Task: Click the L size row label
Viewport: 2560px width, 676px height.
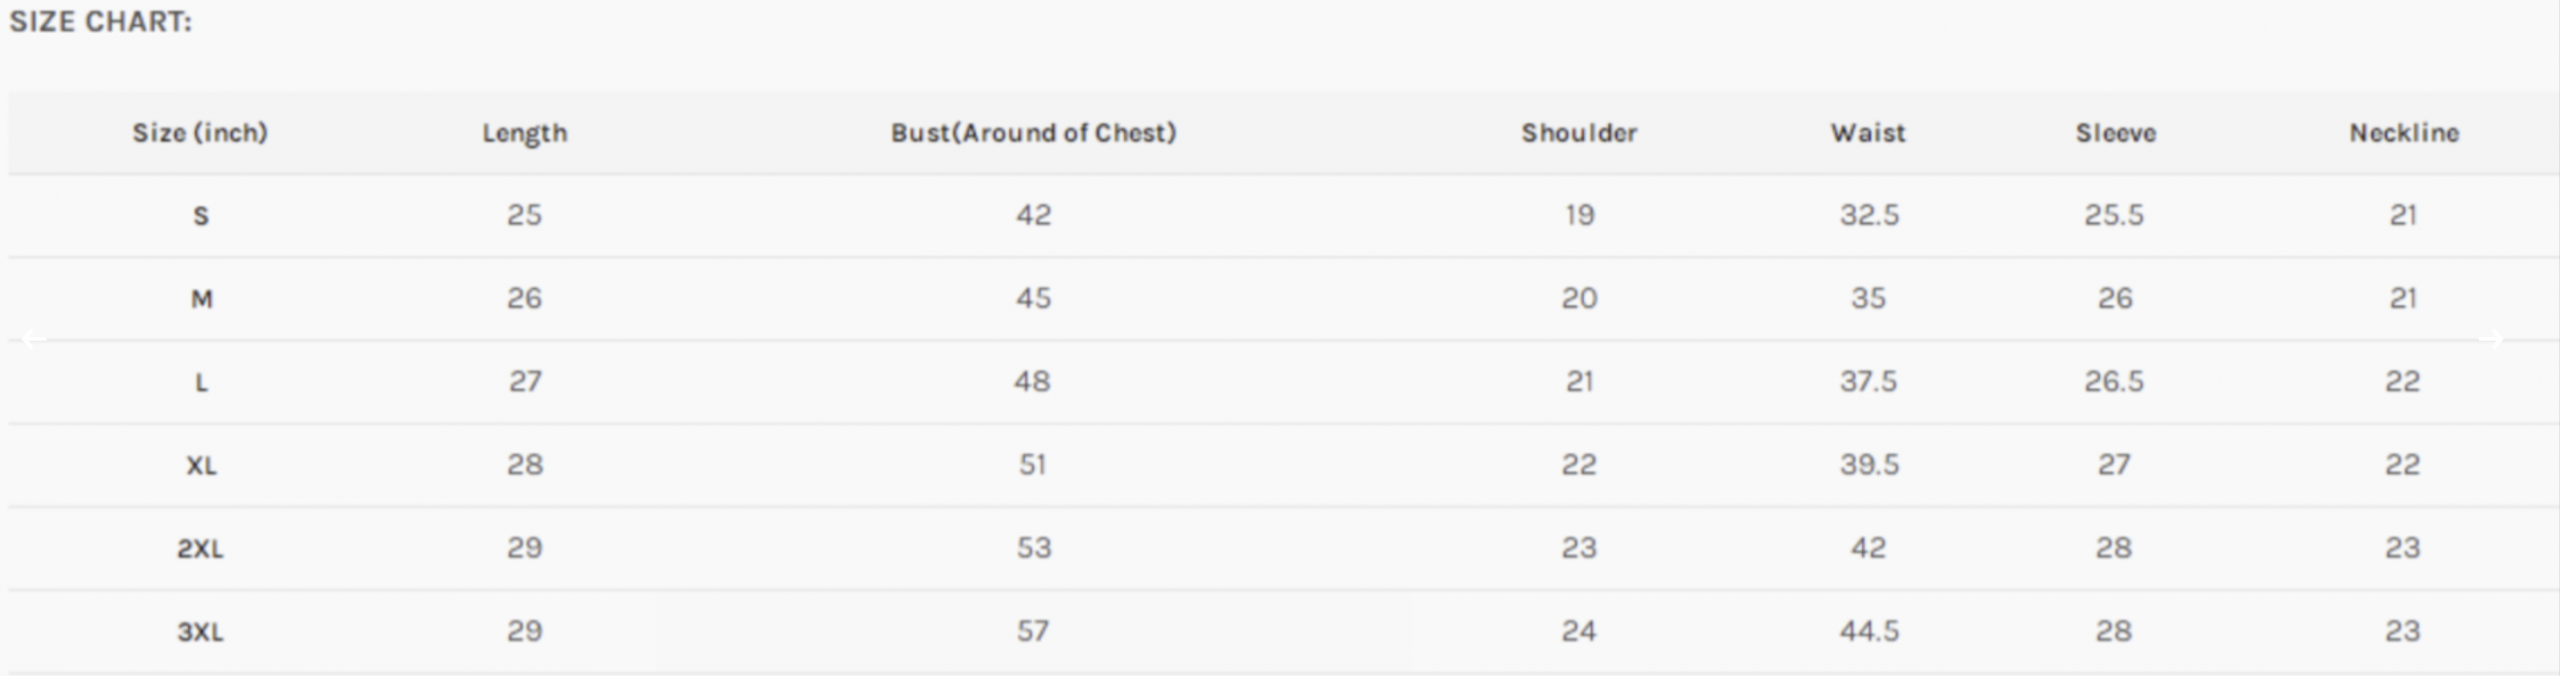Action: [201, 382]
